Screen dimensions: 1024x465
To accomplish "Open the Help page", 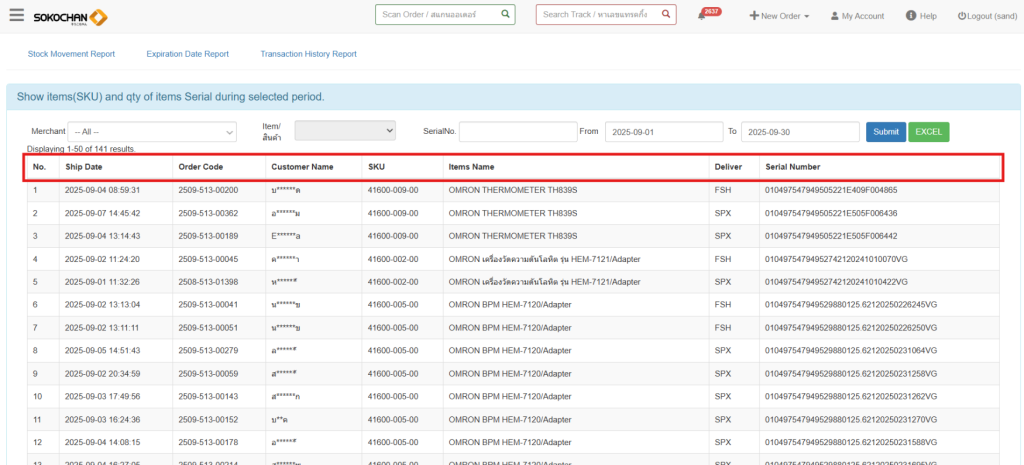I will pyautogui.click(x=921, y=16).
